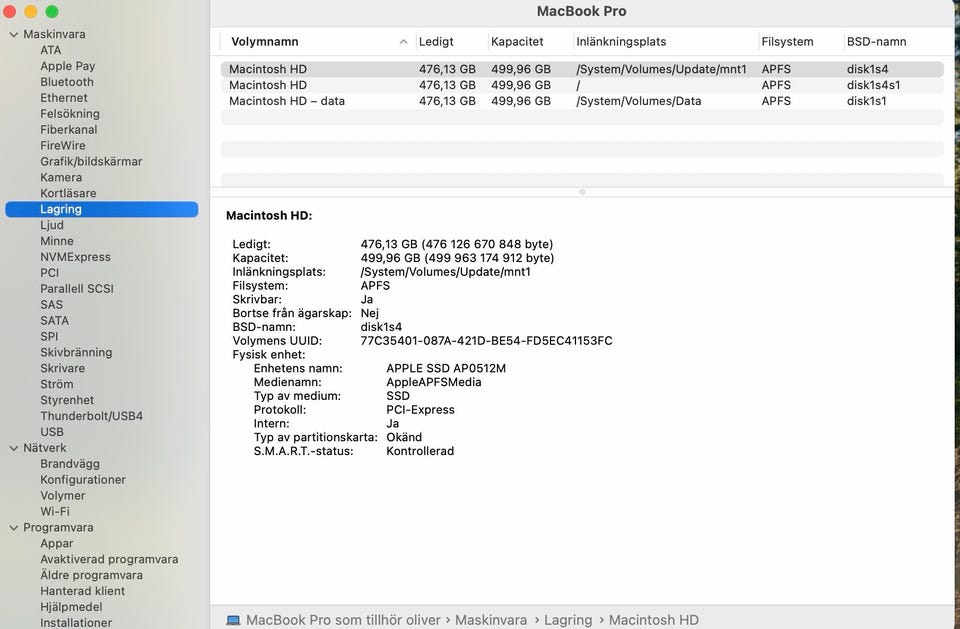Open Apple Pay in the sidebar

[67, 66]
